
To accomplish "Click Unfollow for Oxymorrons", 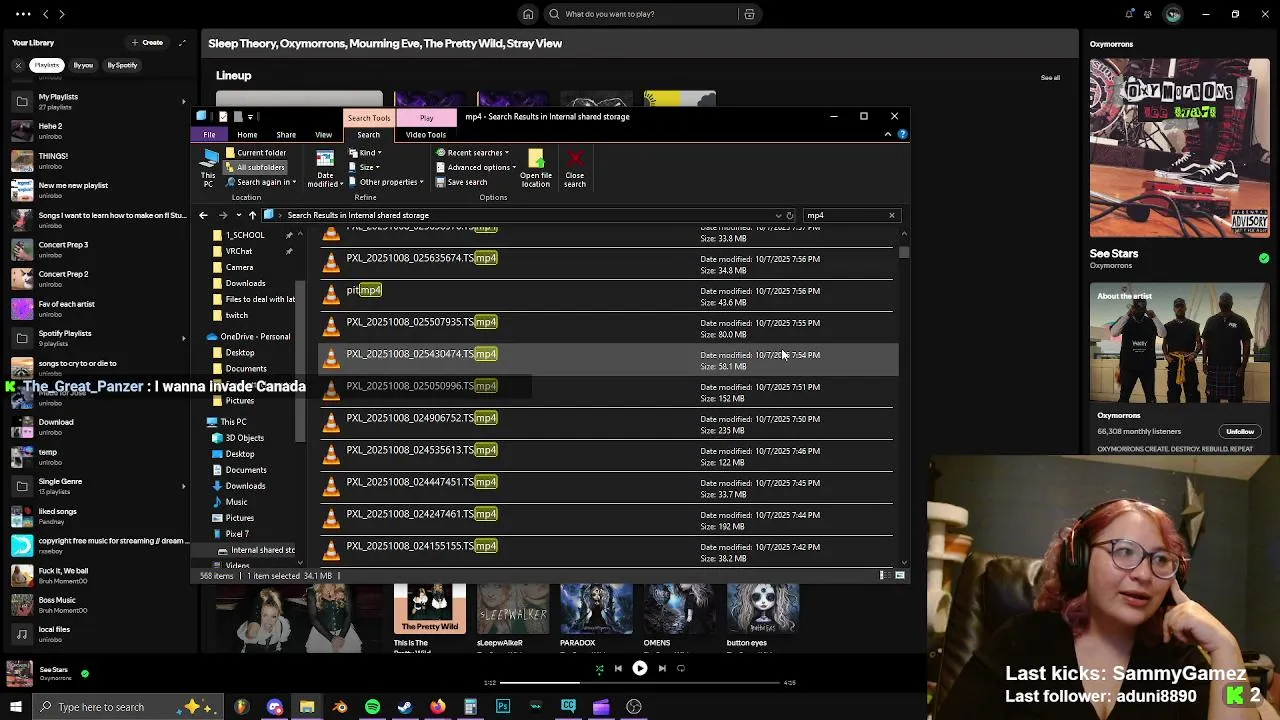I will (x=1240, y=431).
